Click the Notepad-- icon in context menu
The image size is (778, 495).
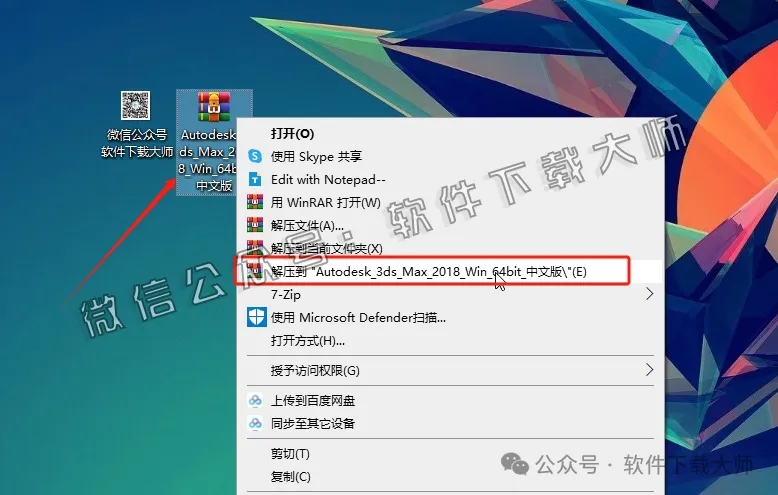click(255, 179)
